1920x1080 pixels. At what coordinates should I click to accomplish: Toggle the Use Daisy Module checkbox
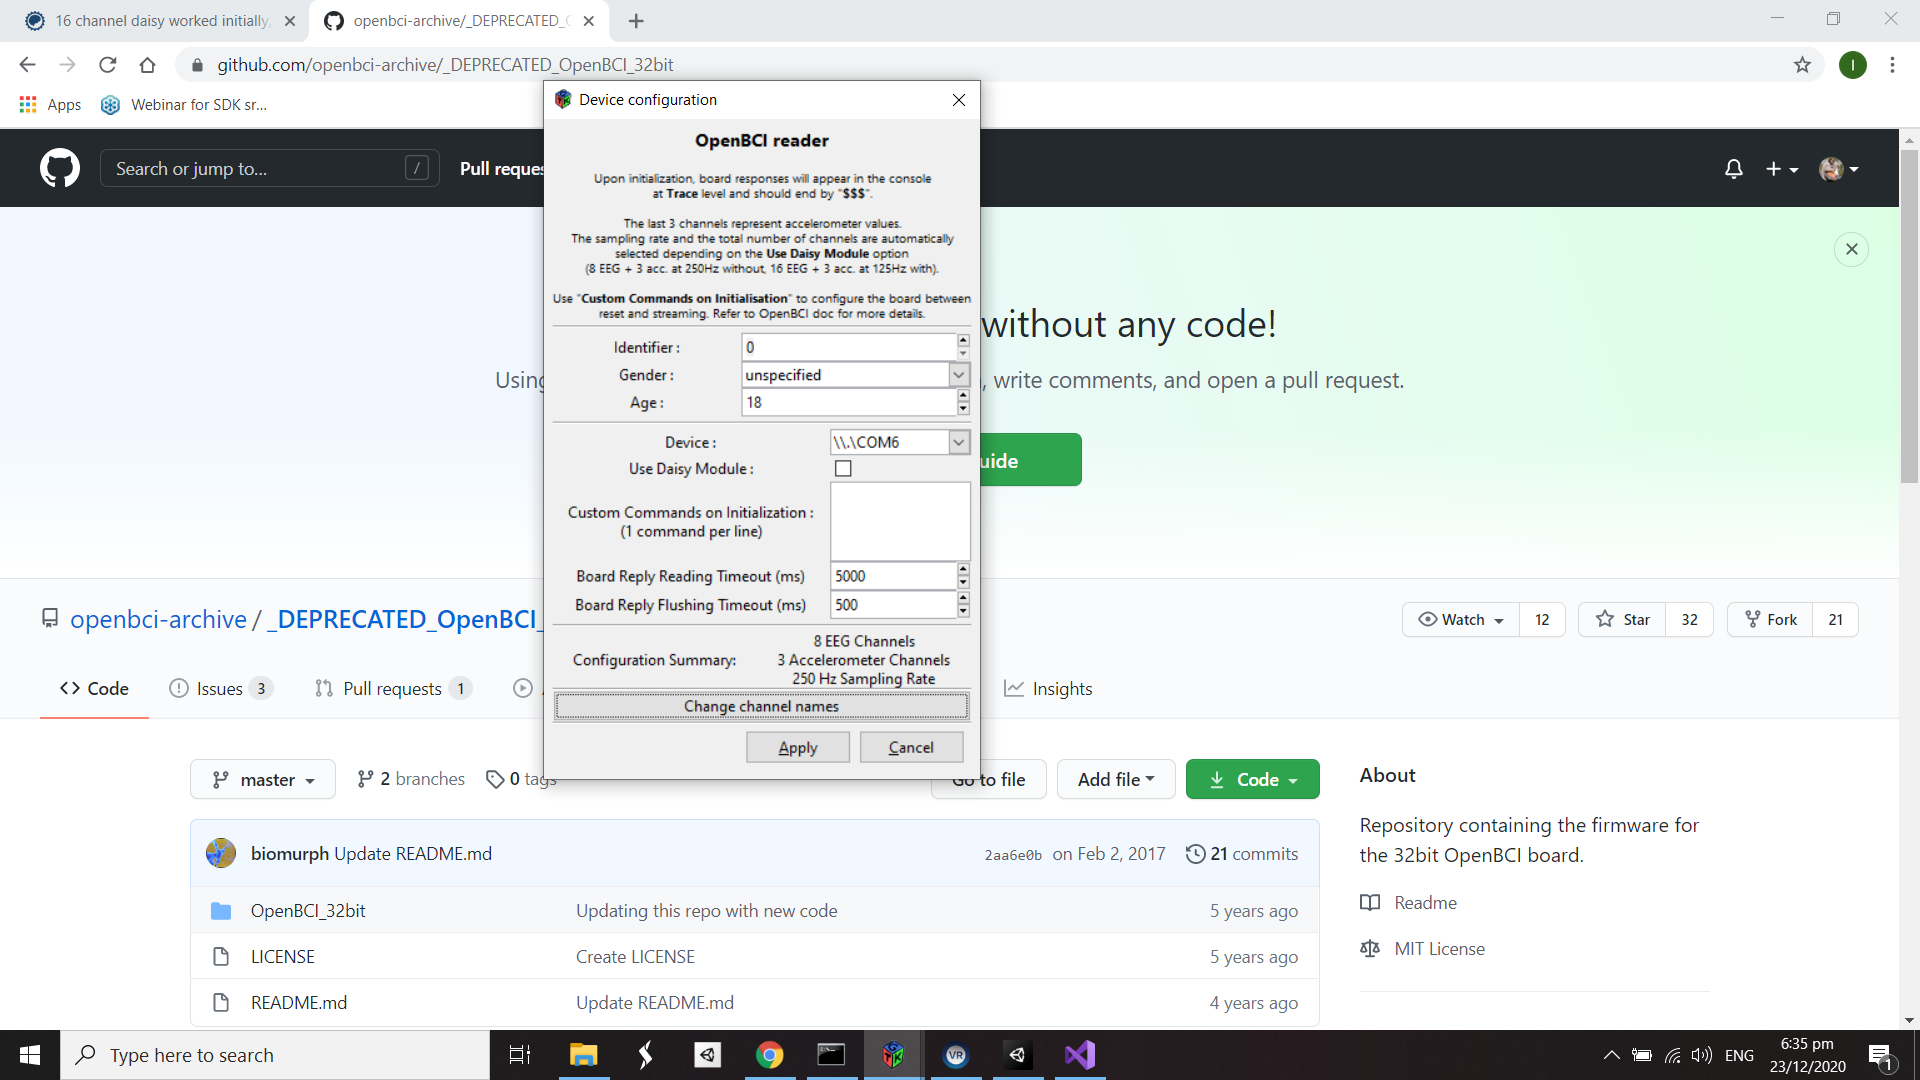point(843,468)
